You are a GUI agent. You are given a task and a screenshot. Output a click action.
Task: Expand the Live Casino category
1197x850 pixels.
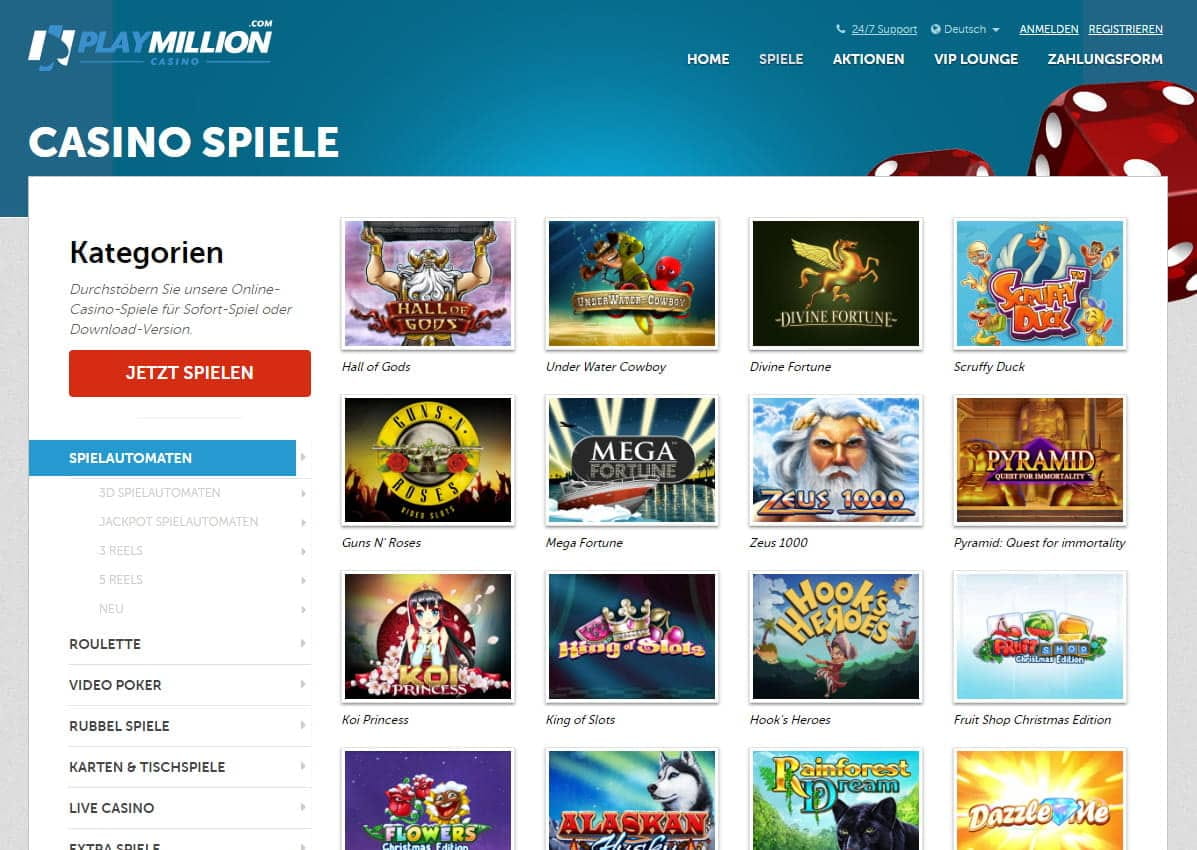[189, 808]
